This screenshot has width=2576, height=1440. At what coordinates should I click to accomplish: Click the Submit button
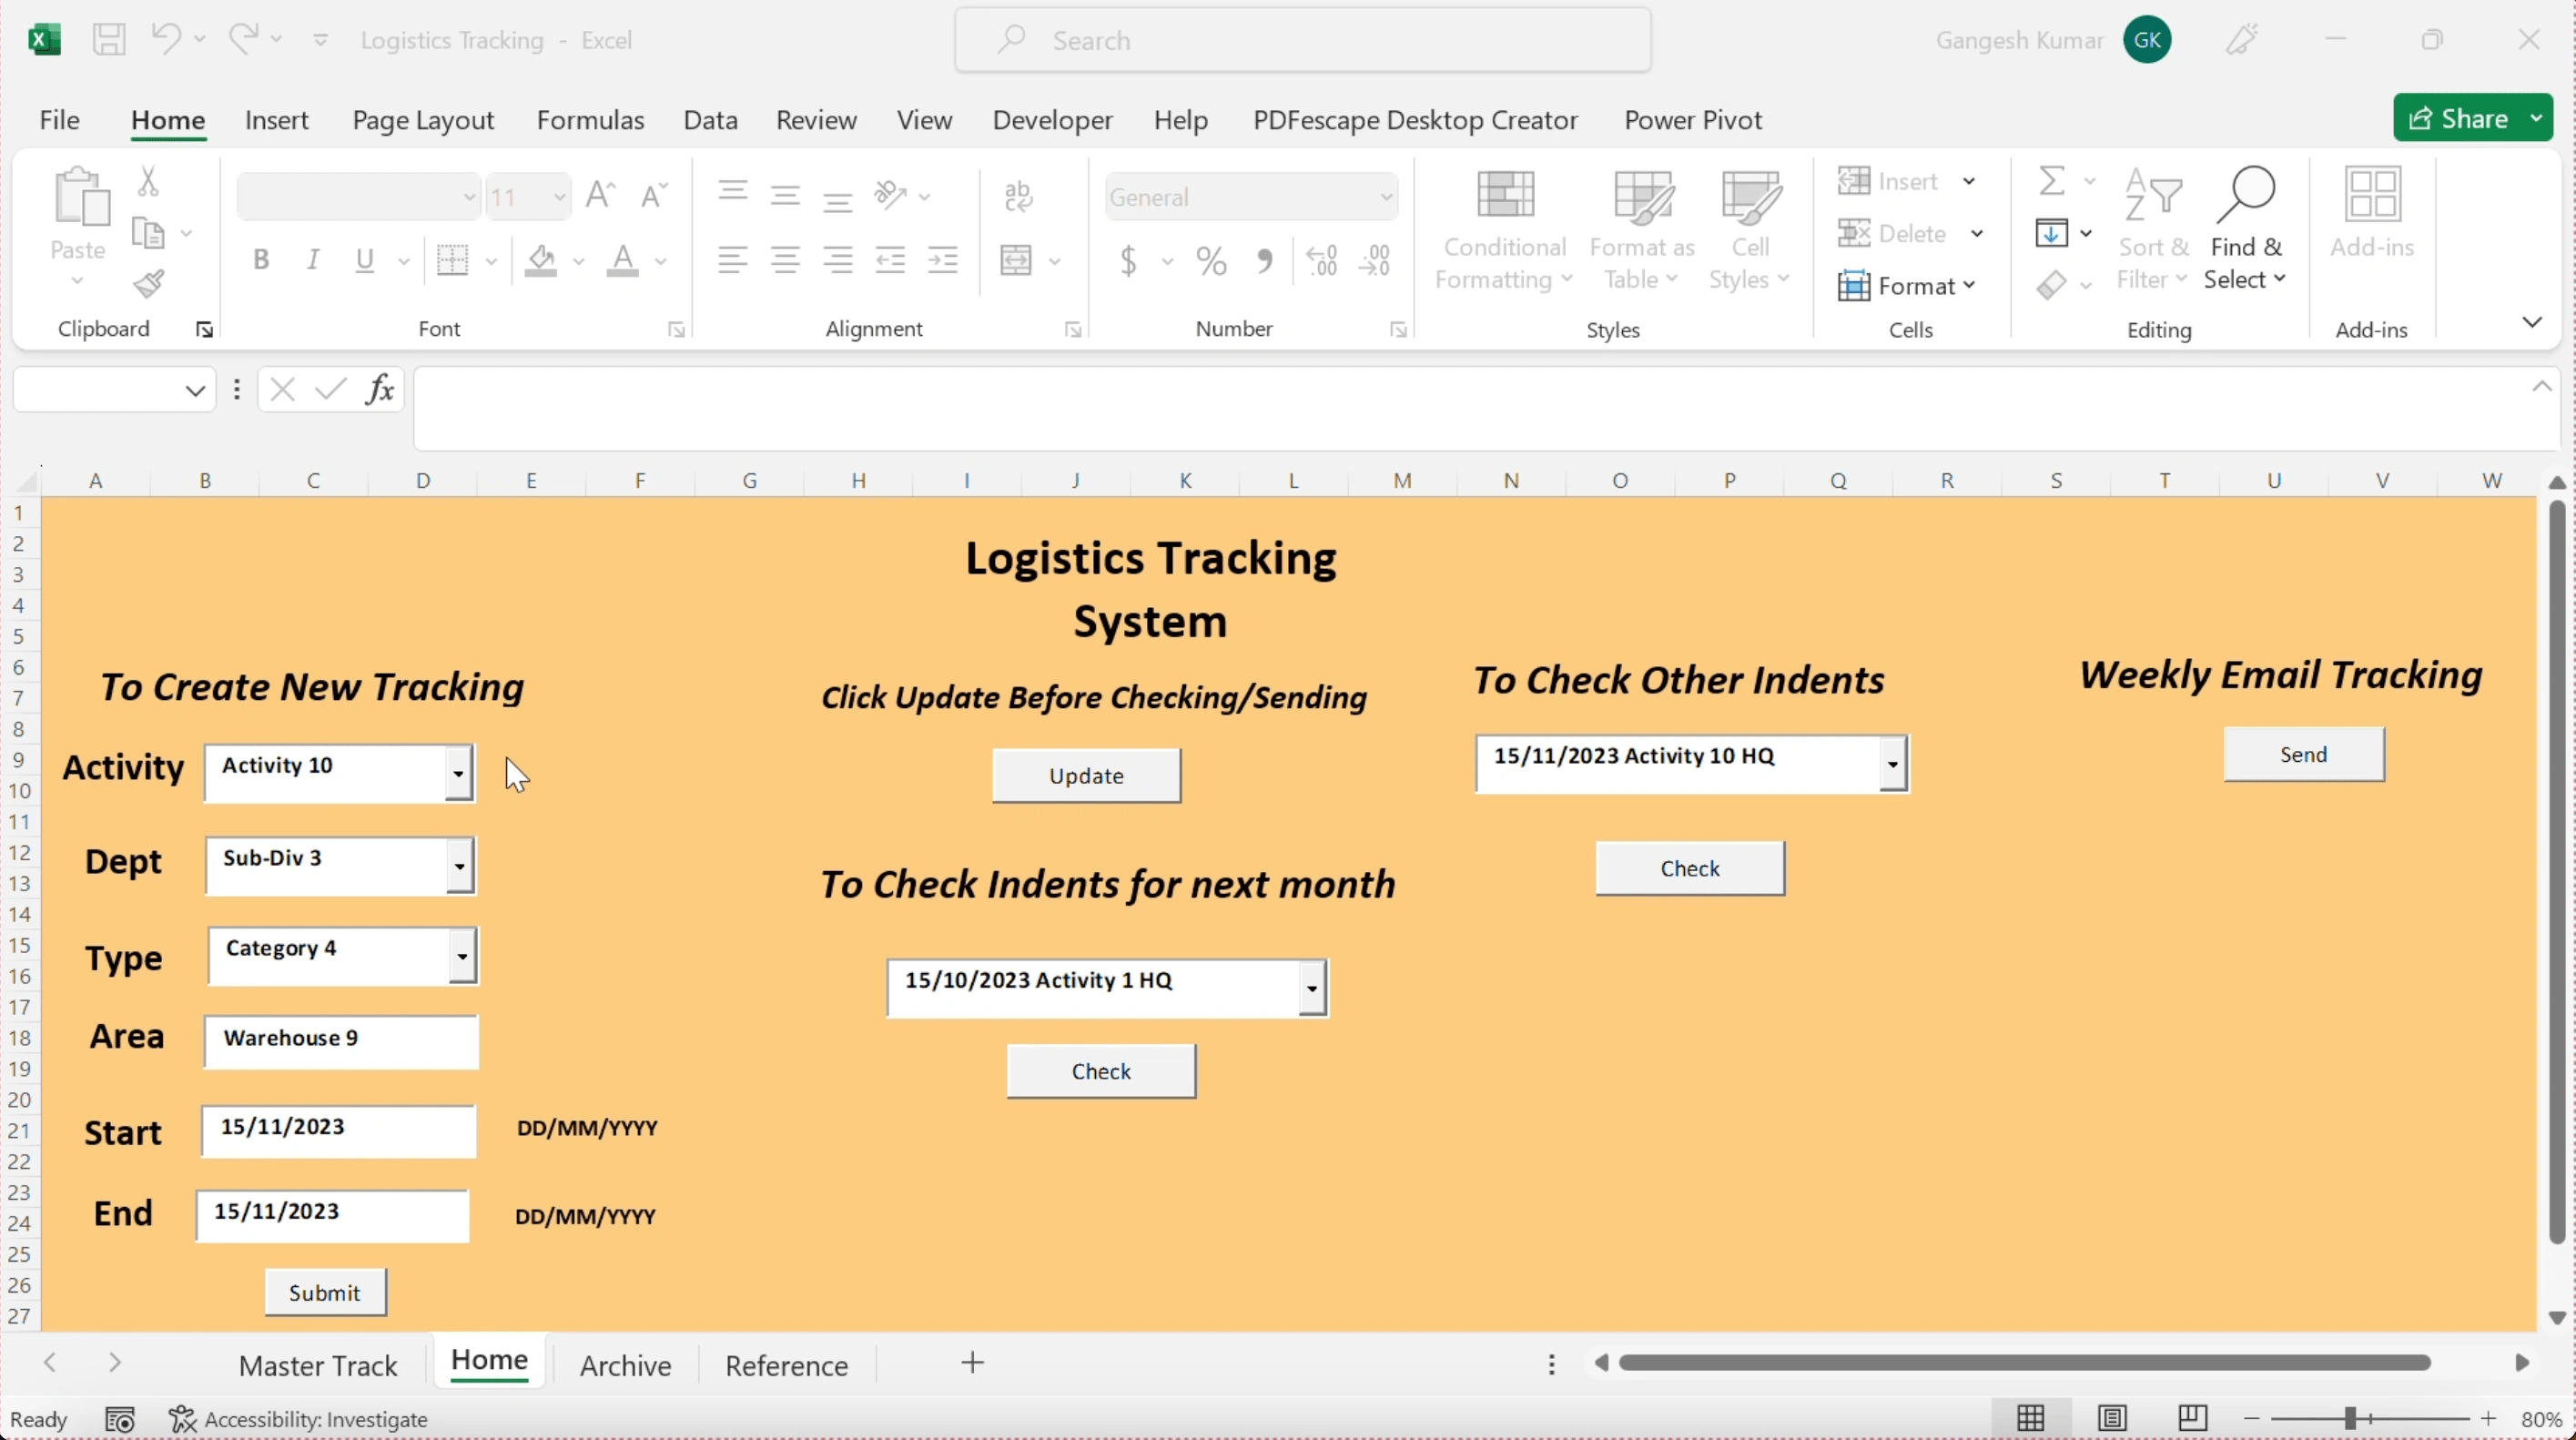pyautogui.click(x=325, y=1293)
